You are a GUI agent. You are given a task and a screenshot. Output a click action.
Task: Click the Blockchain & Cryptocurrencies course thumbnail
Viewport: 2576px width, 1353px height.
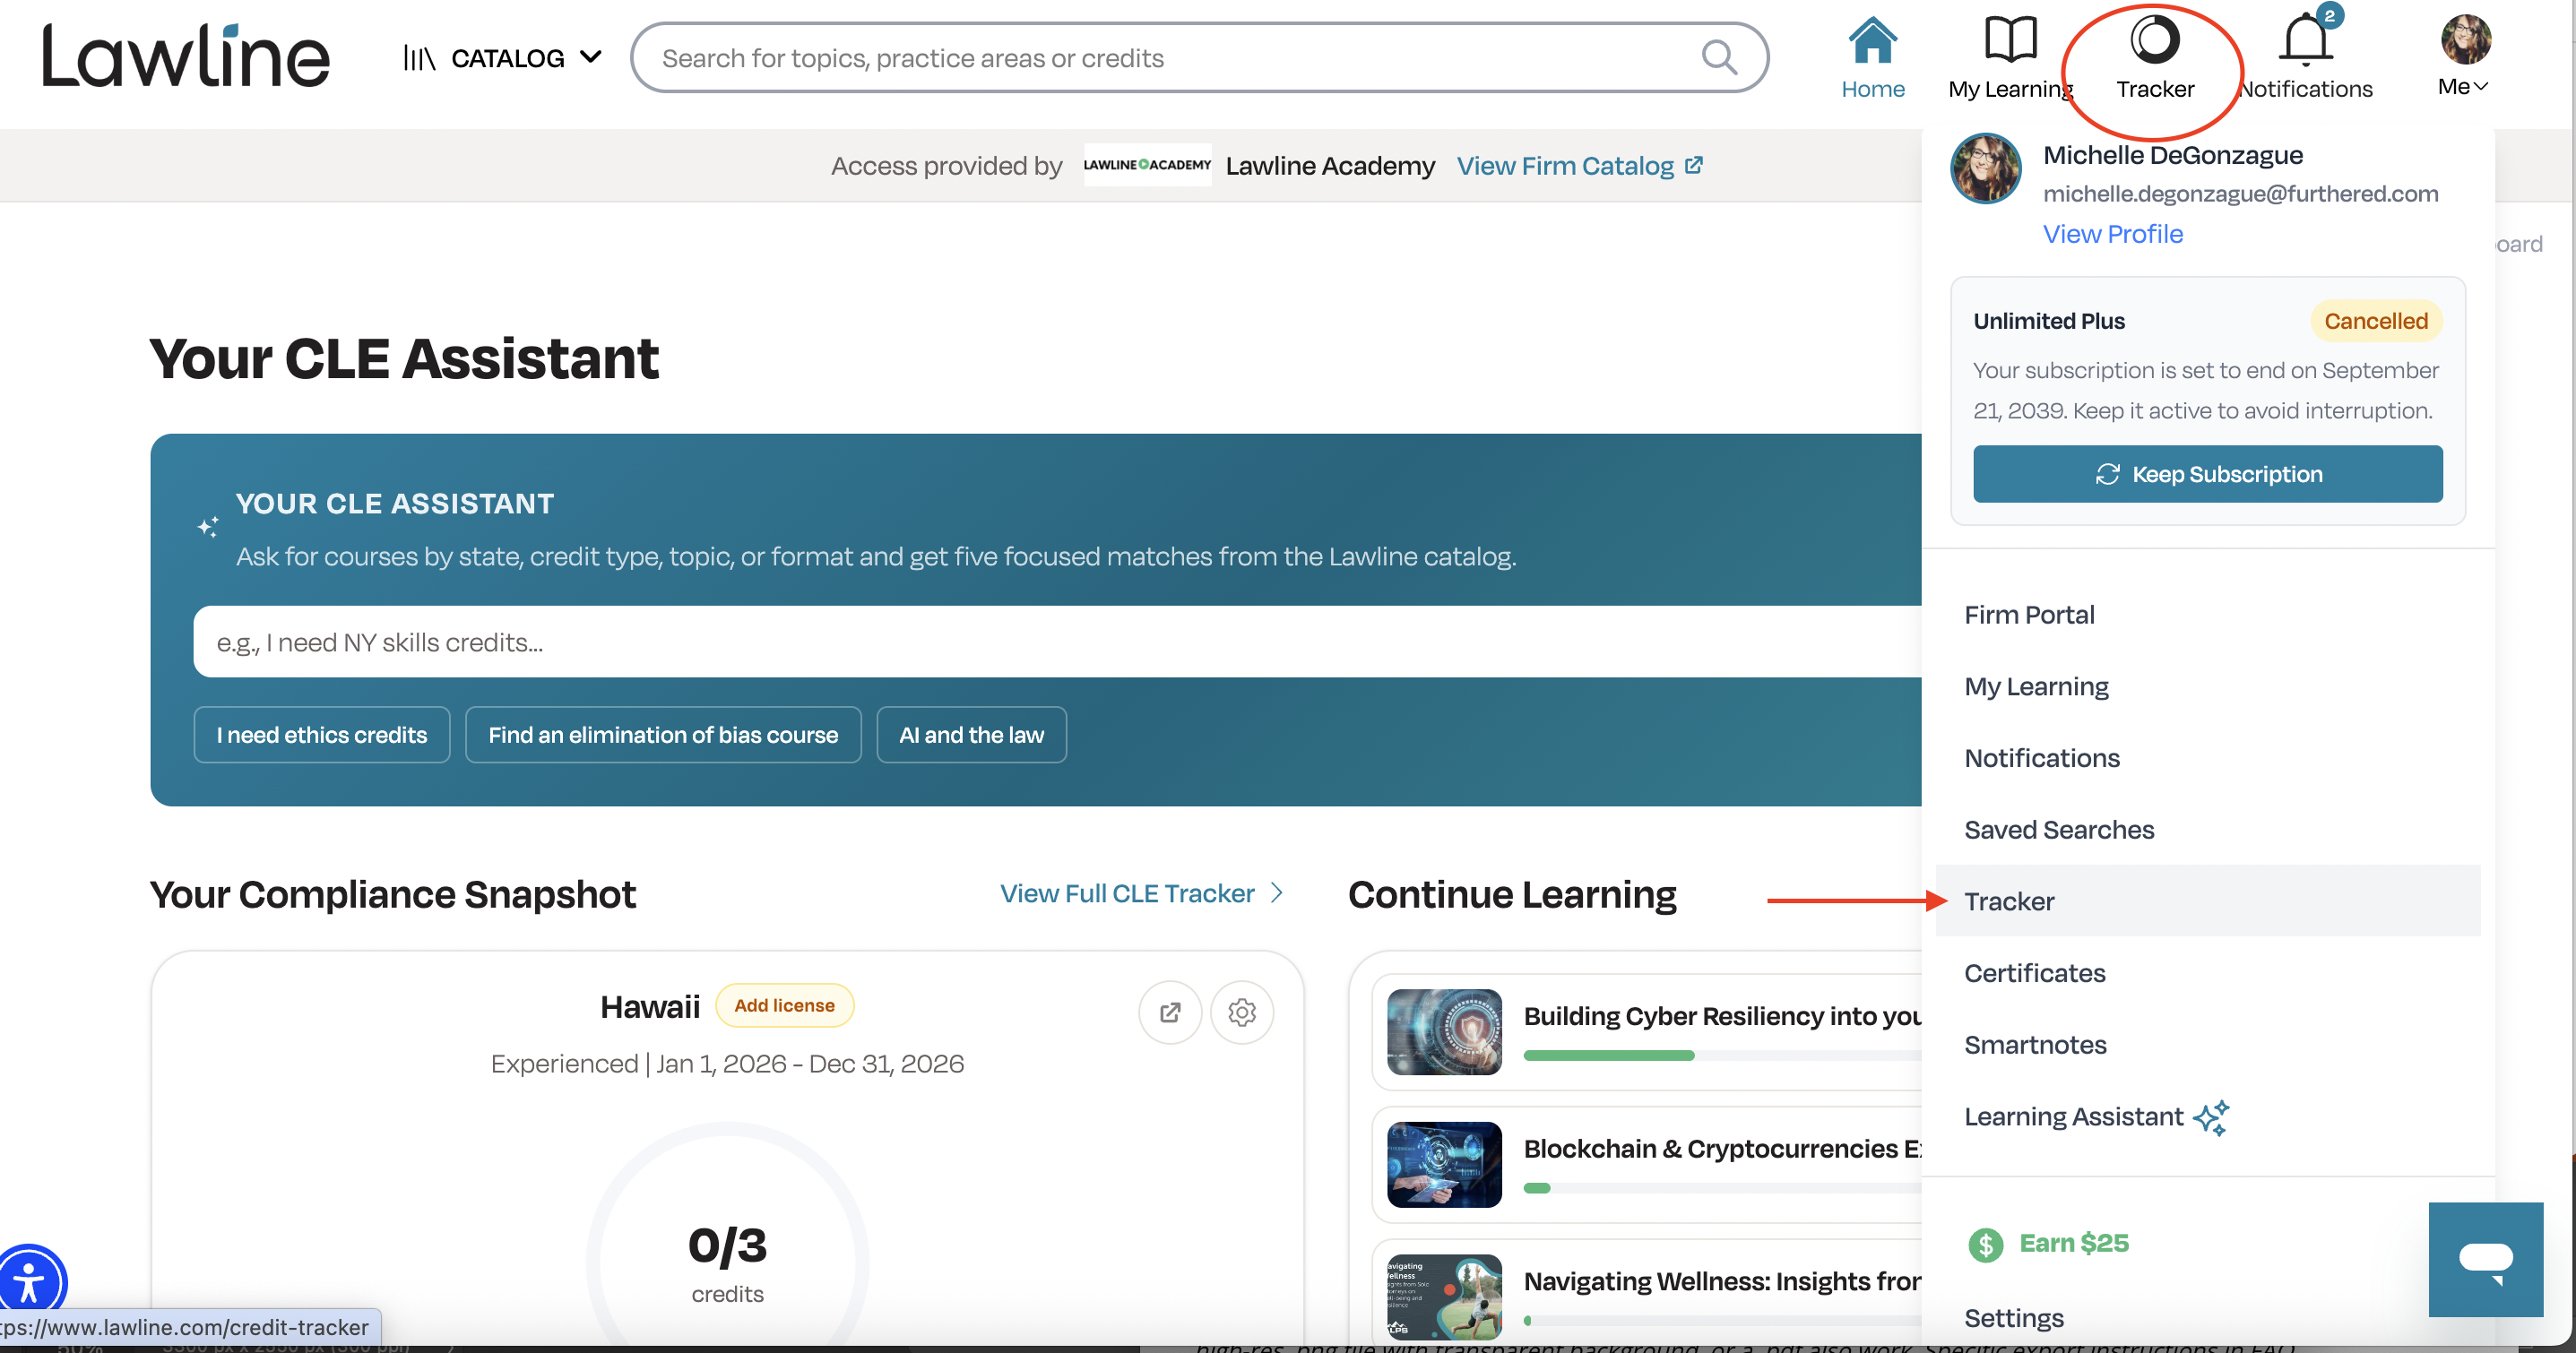1444,1164
